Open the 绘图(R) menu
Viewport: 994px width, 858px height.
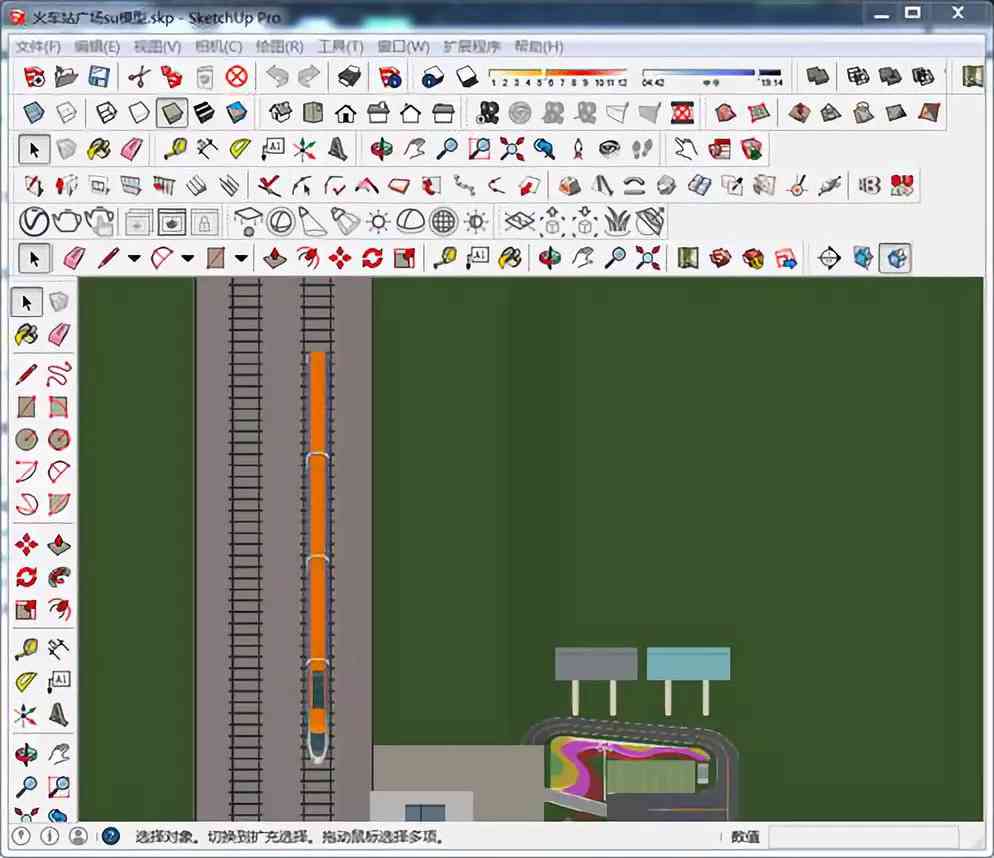point(280,47)
